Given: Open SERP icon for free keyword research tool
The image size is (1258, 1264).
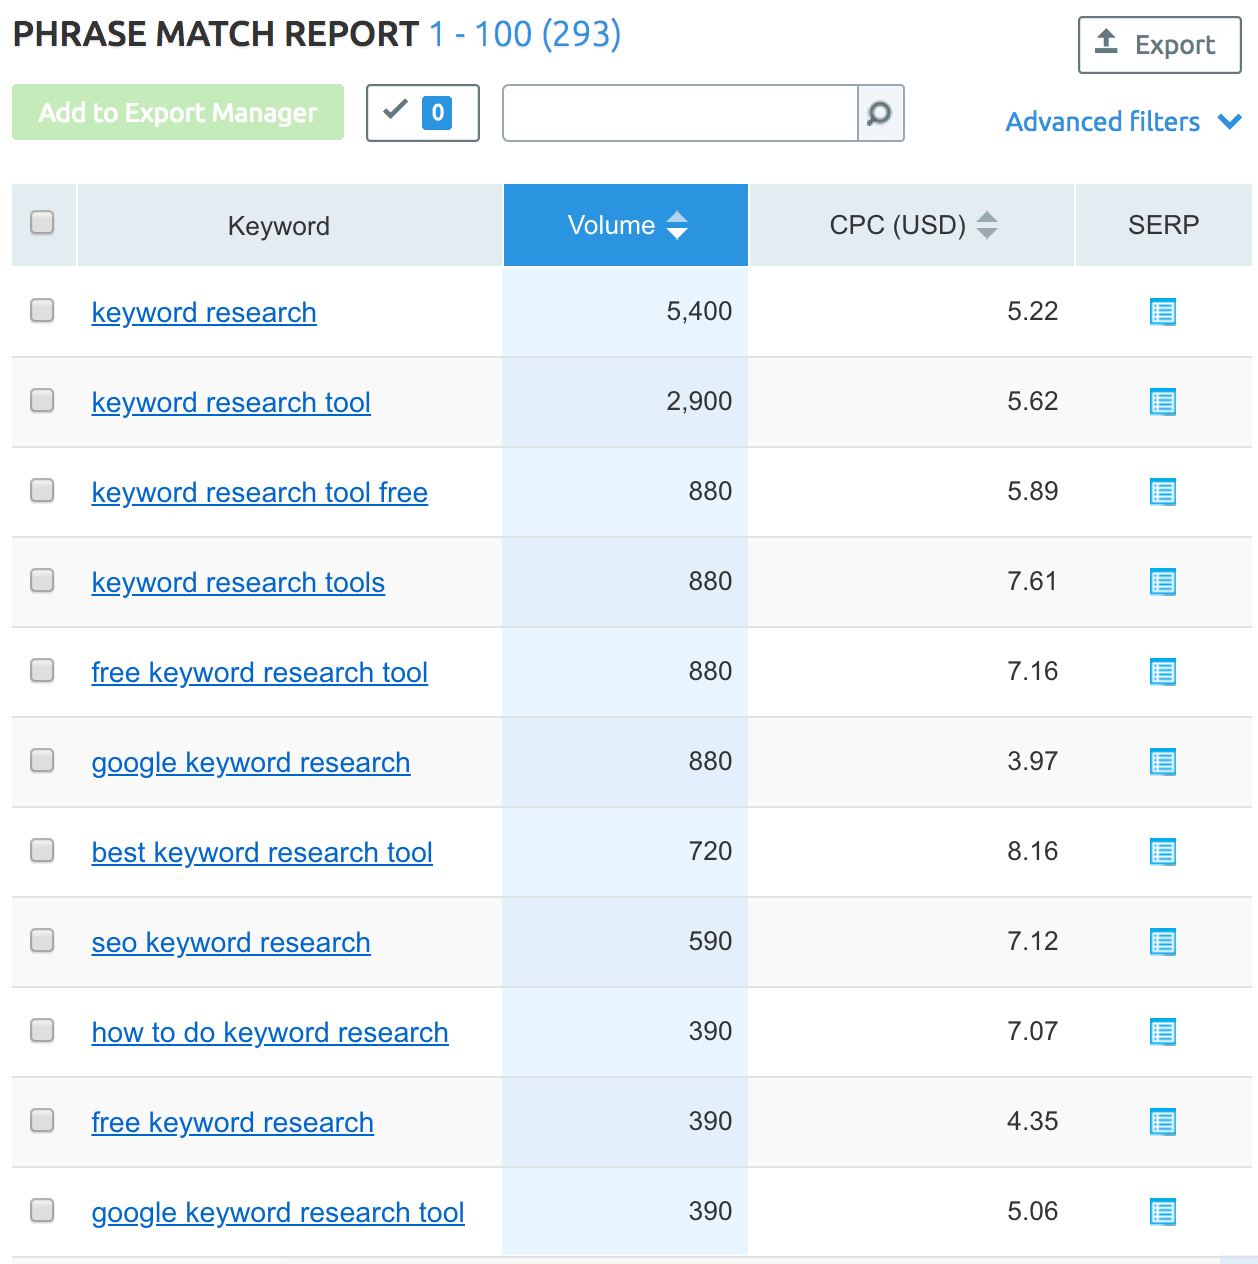Looking at the screenshot, I should coord(1162,672).
